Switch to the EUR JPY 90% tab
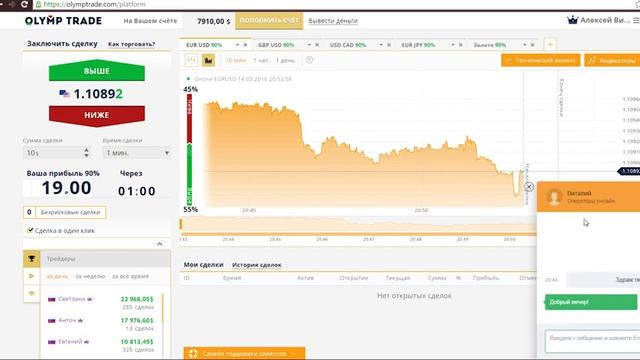Image resolution: width=640 pixels, height=360 pixels. pos(418,45)
